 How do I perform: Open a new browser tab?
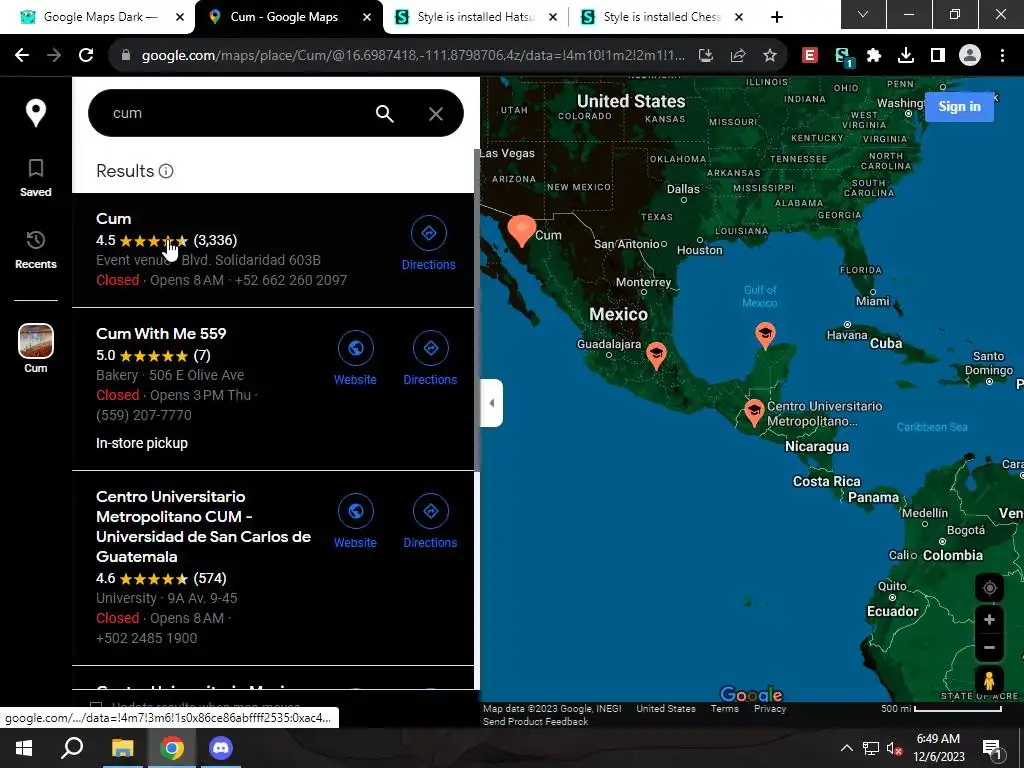tap(776, 17)
